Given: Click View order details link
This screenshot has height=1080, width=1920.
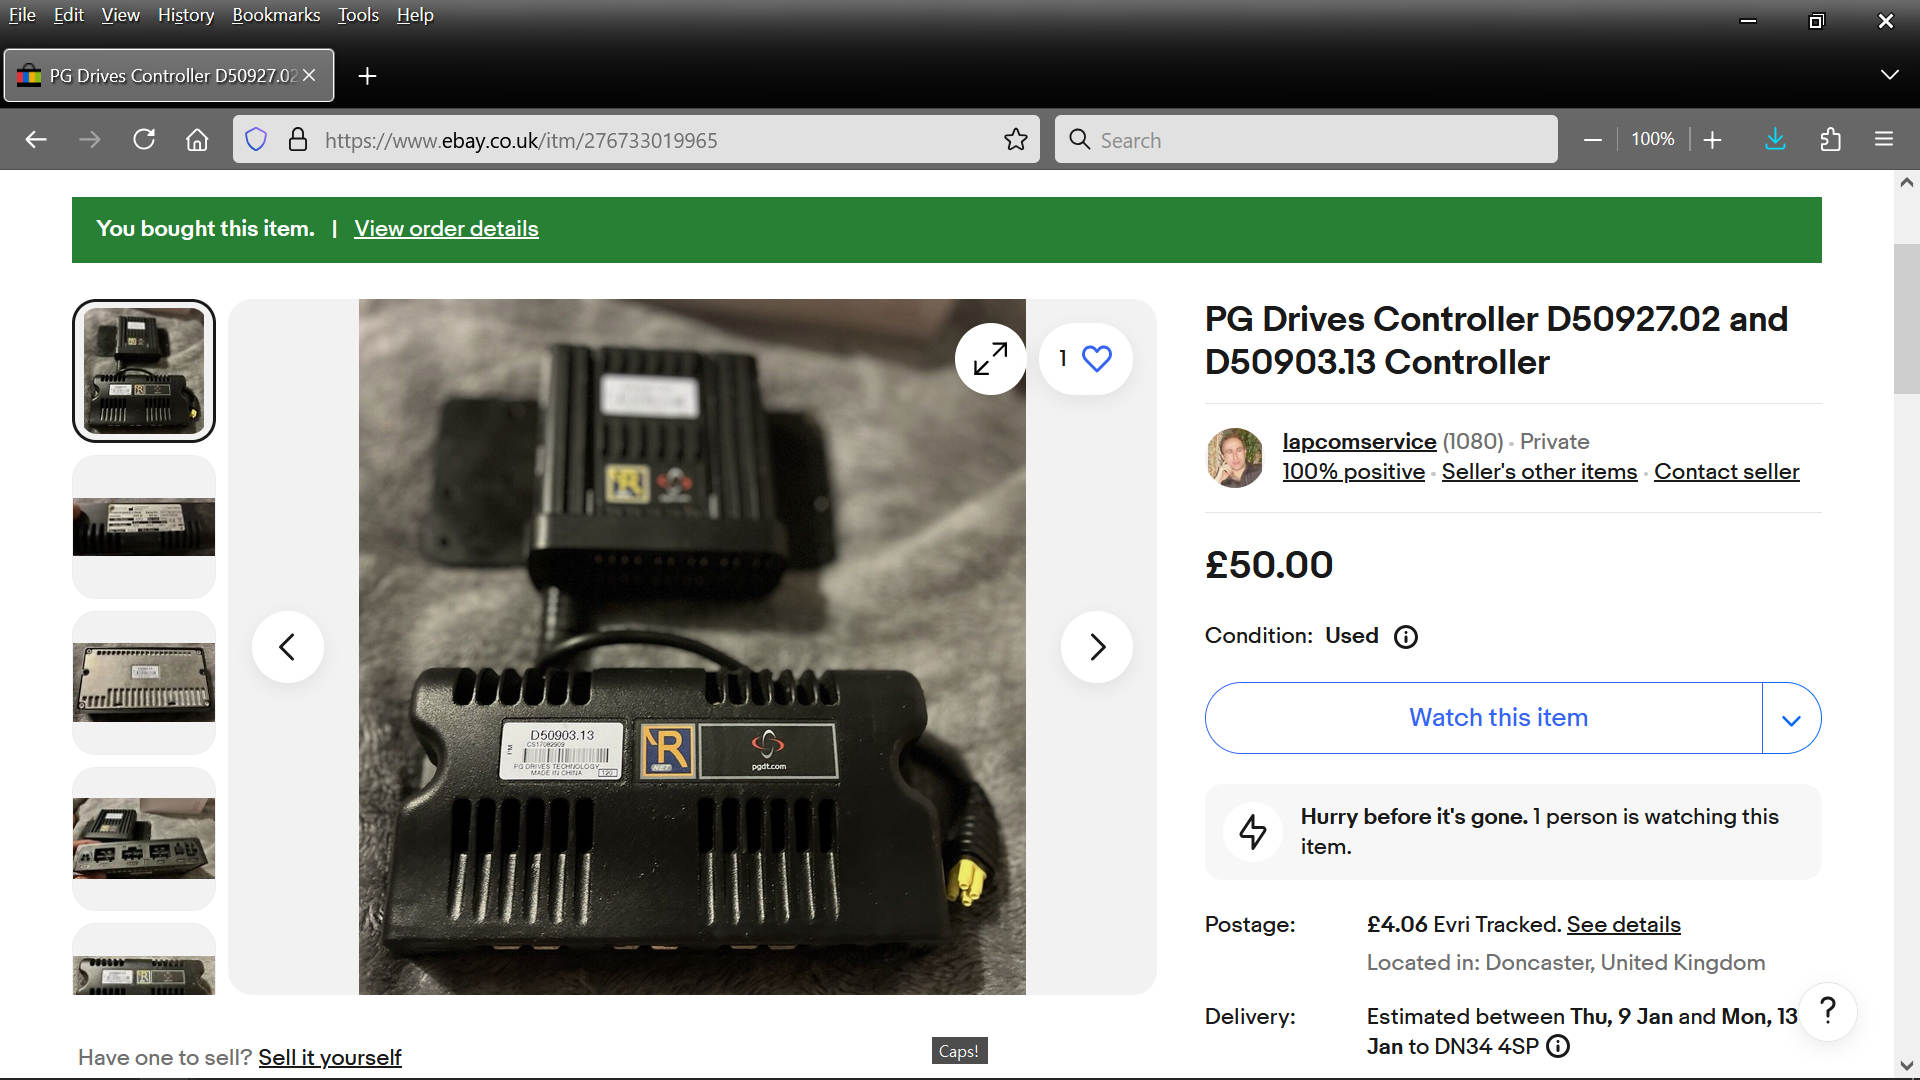Looking at the screenshot, I should (x=446, y=229).
